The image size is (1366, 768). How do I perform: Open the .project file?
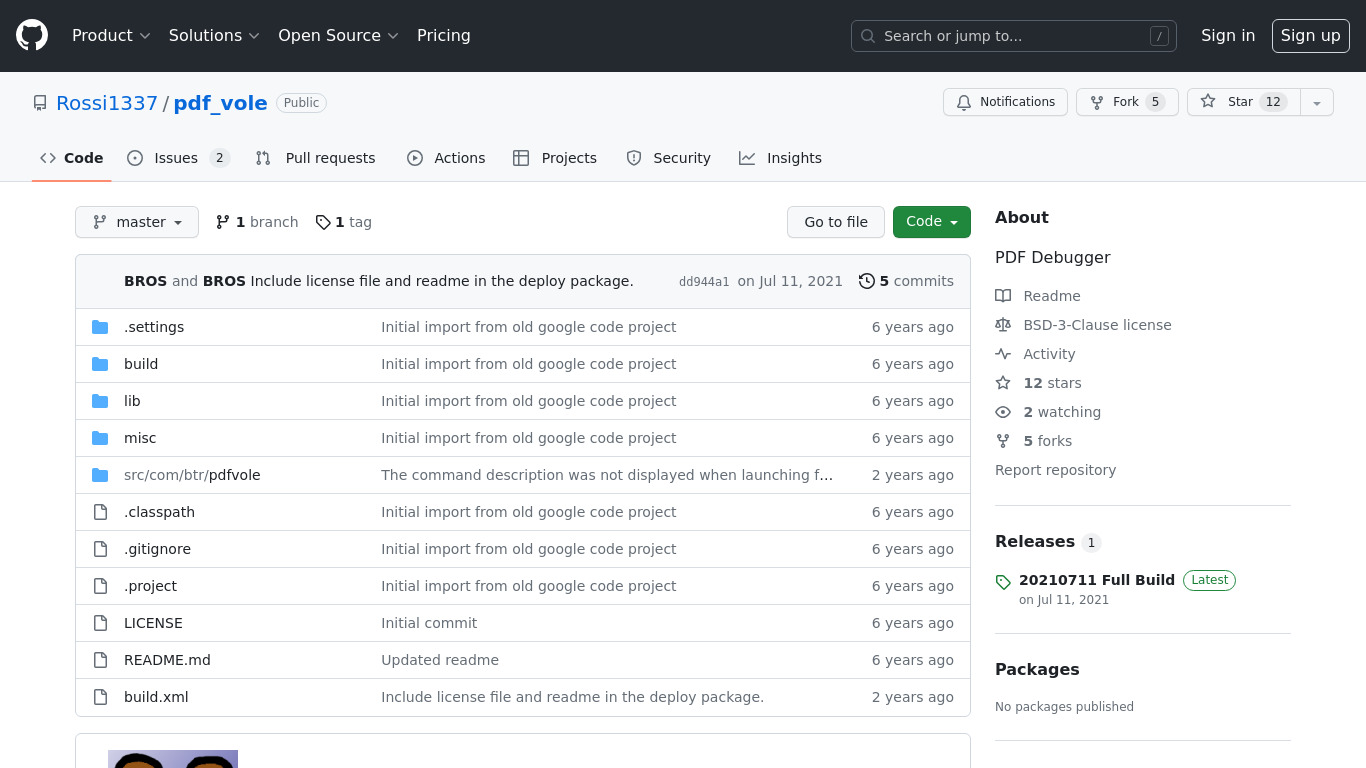pyautogui.click(x=150, y=586)
